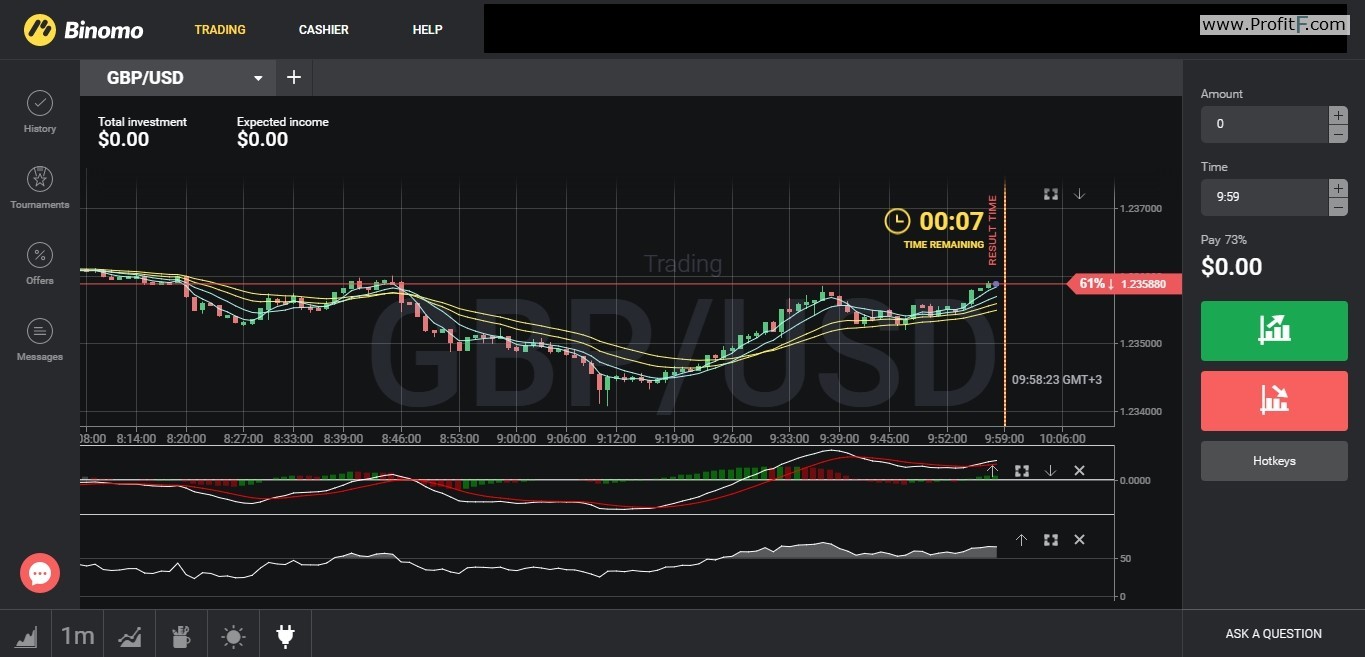The height and width of the screenshot is (657, 1365).
Task: Expand the GBP/USD asset dropdown
Action: pyautogui.click(x=258, y=78)
